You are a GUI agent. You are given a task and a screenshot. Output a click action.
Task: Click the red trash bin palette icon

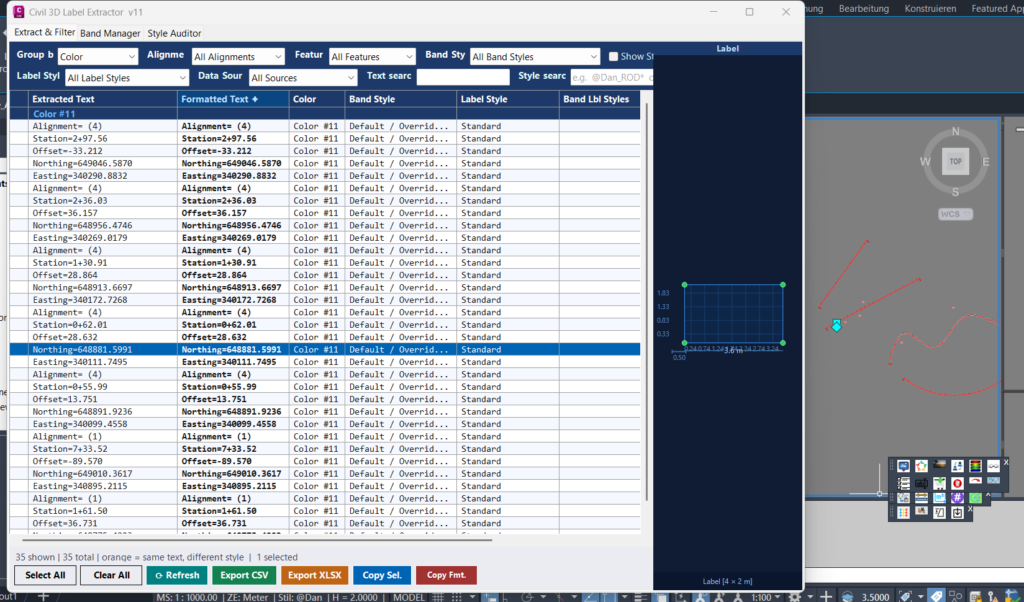click(x=957, y=483)
